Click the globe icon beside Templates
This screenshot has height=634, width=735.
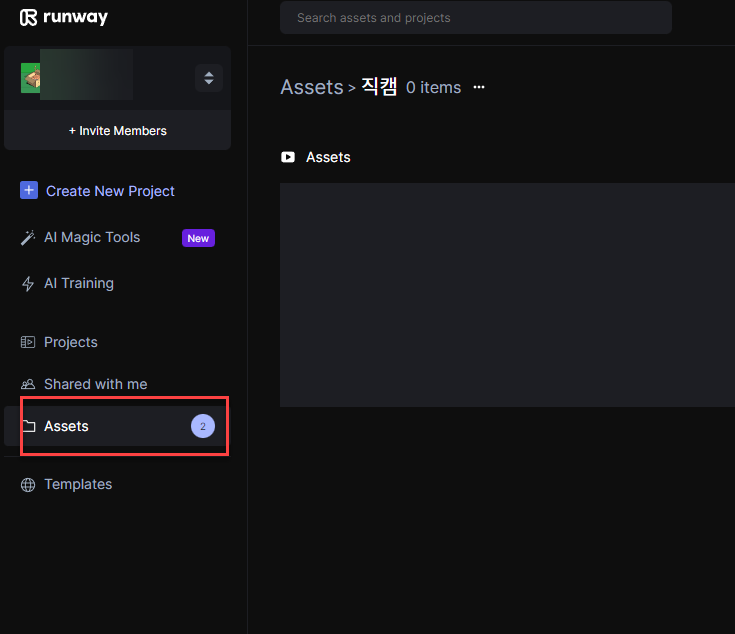28,484
